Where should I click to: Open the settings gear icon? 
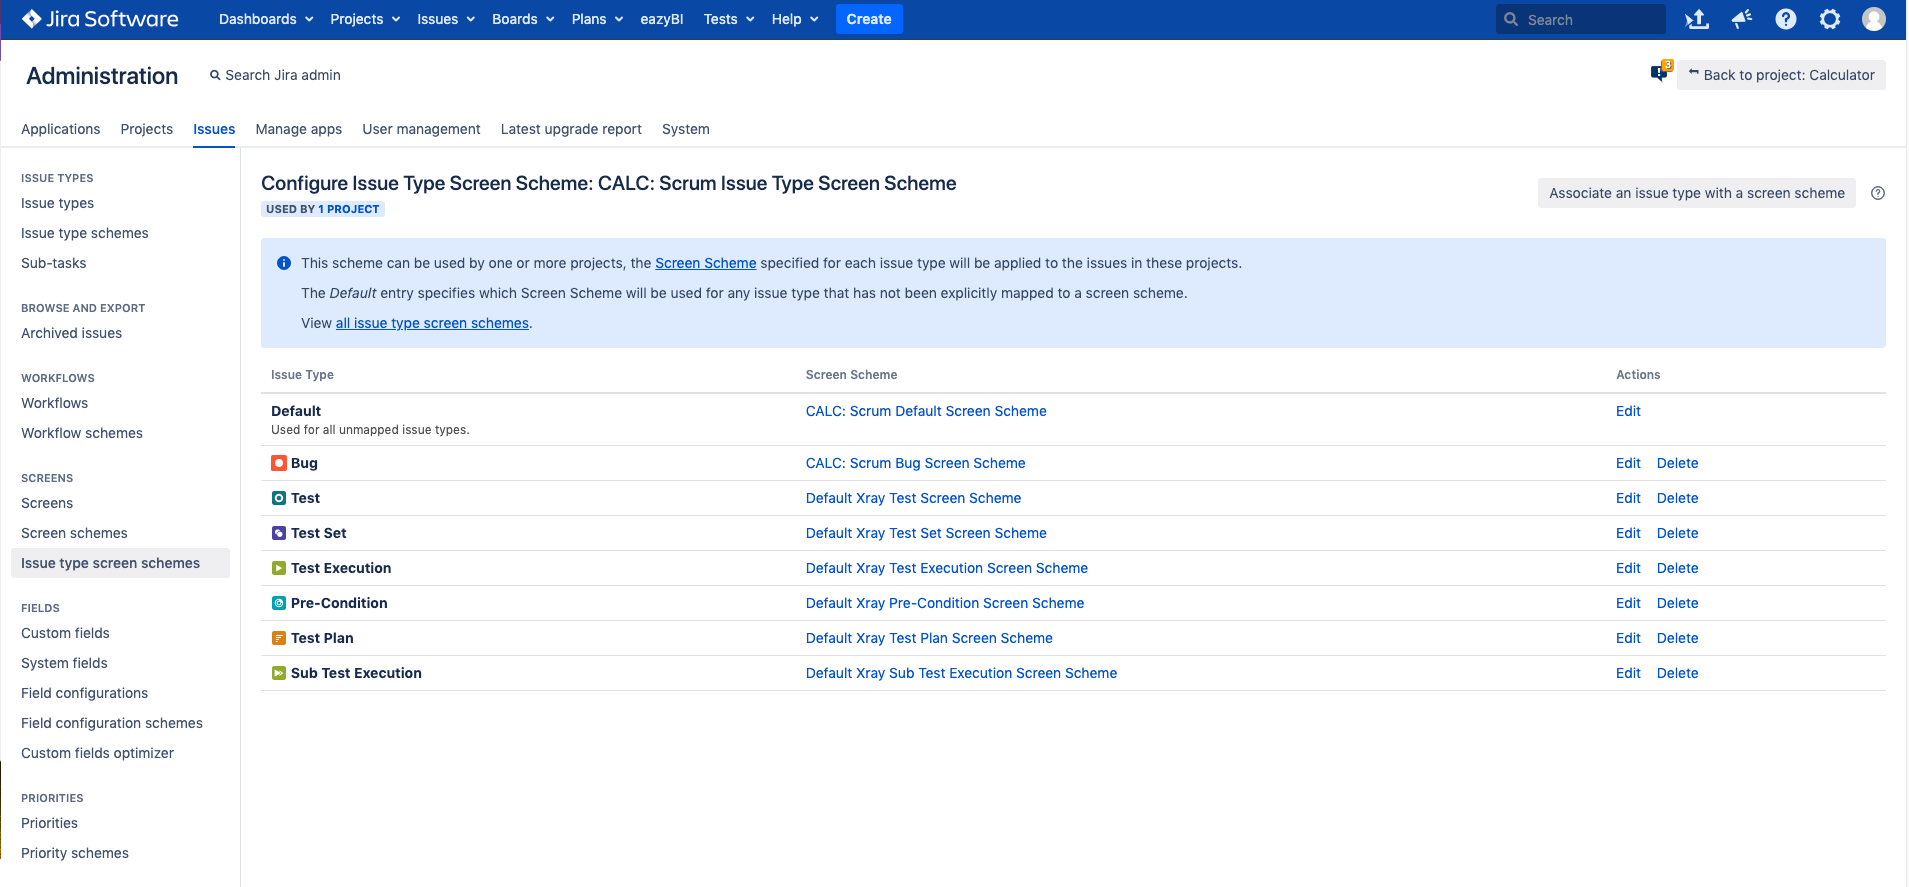coord(1830,19)
